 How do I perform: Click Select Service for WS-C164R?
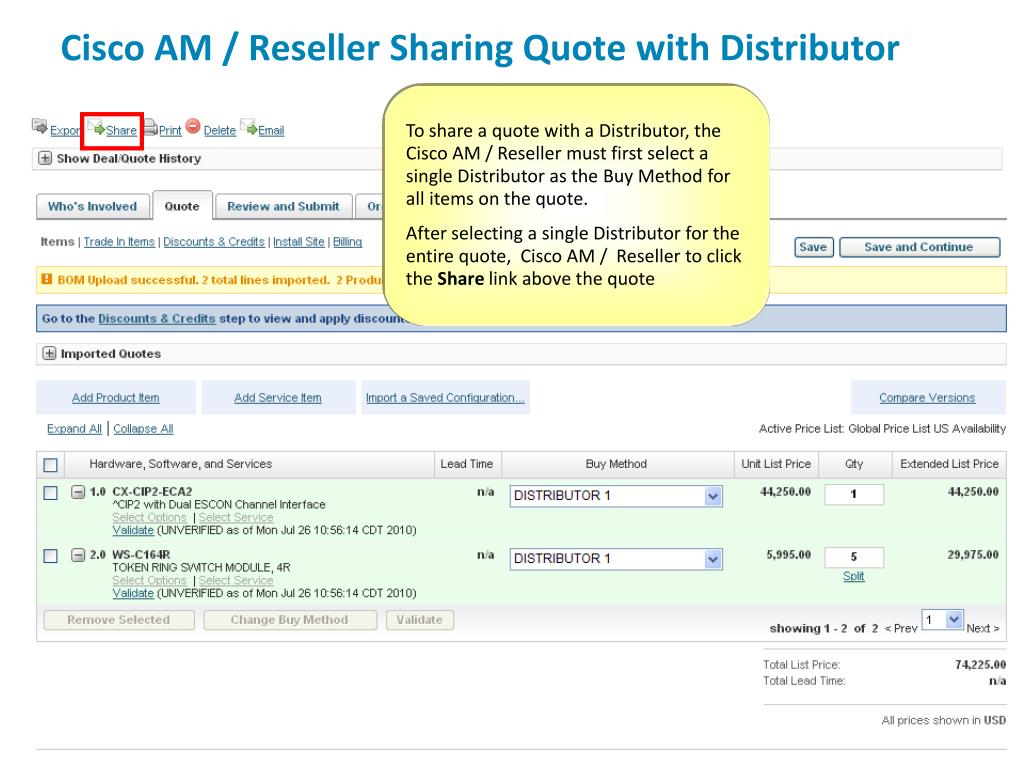(236, 580)
